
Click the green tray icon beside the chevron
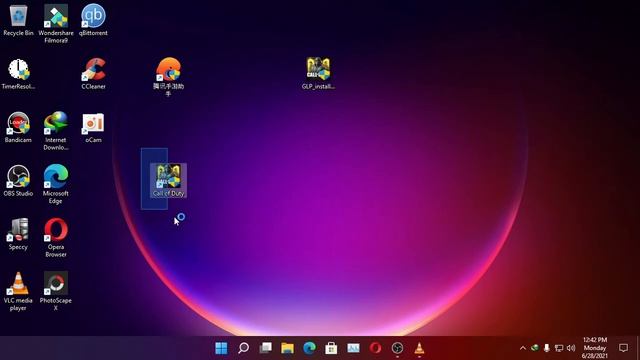pyautogui.click(x=535, y=348)
